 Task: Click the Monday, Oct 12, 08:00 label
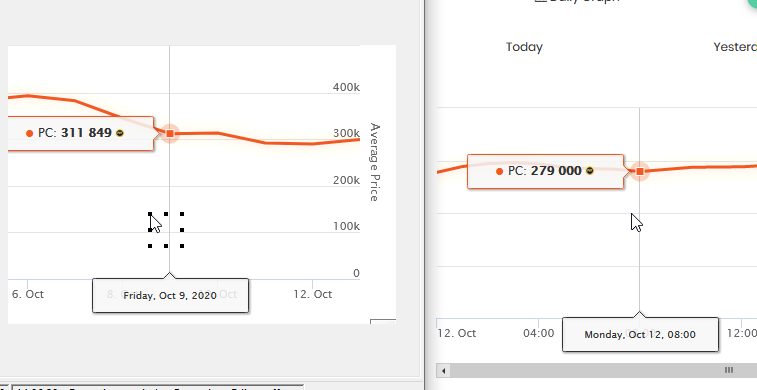point(640,334)
